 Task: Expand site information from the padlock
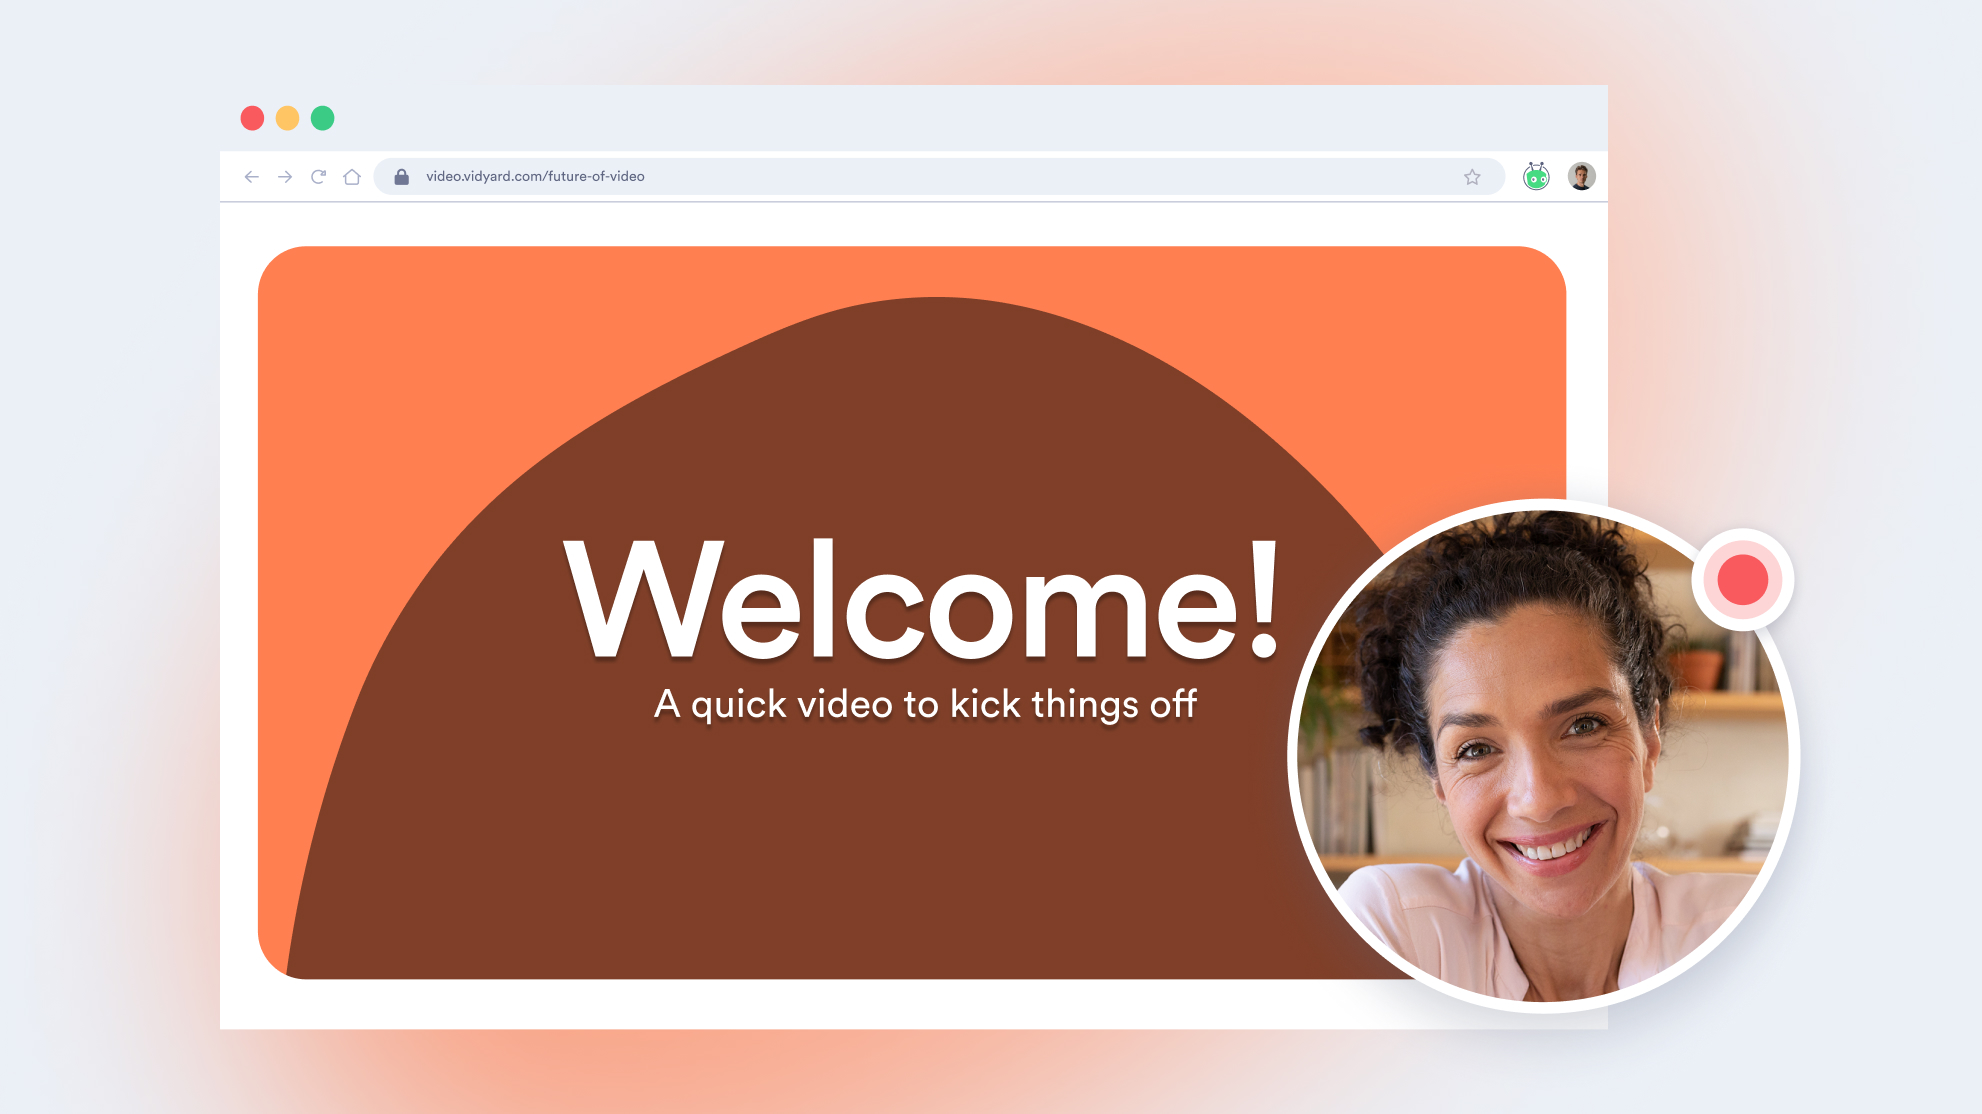402,176
